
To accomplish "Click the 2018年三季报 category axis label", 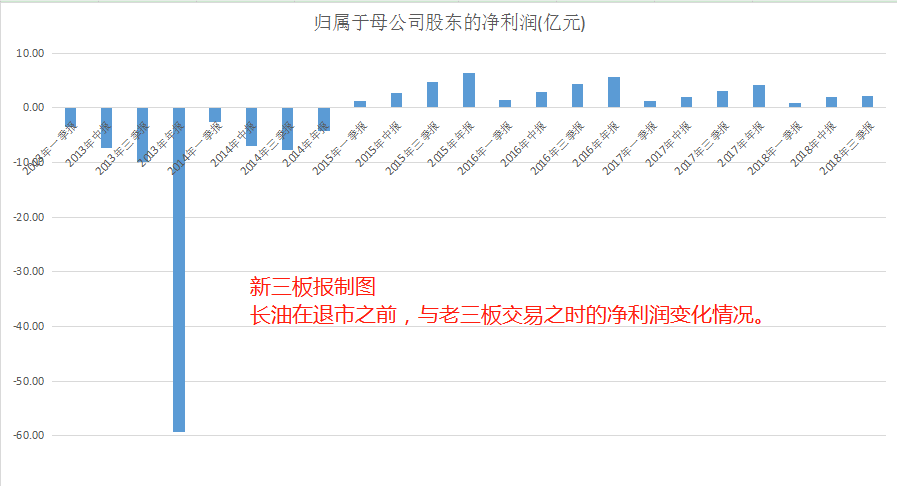I will (846, 149).
